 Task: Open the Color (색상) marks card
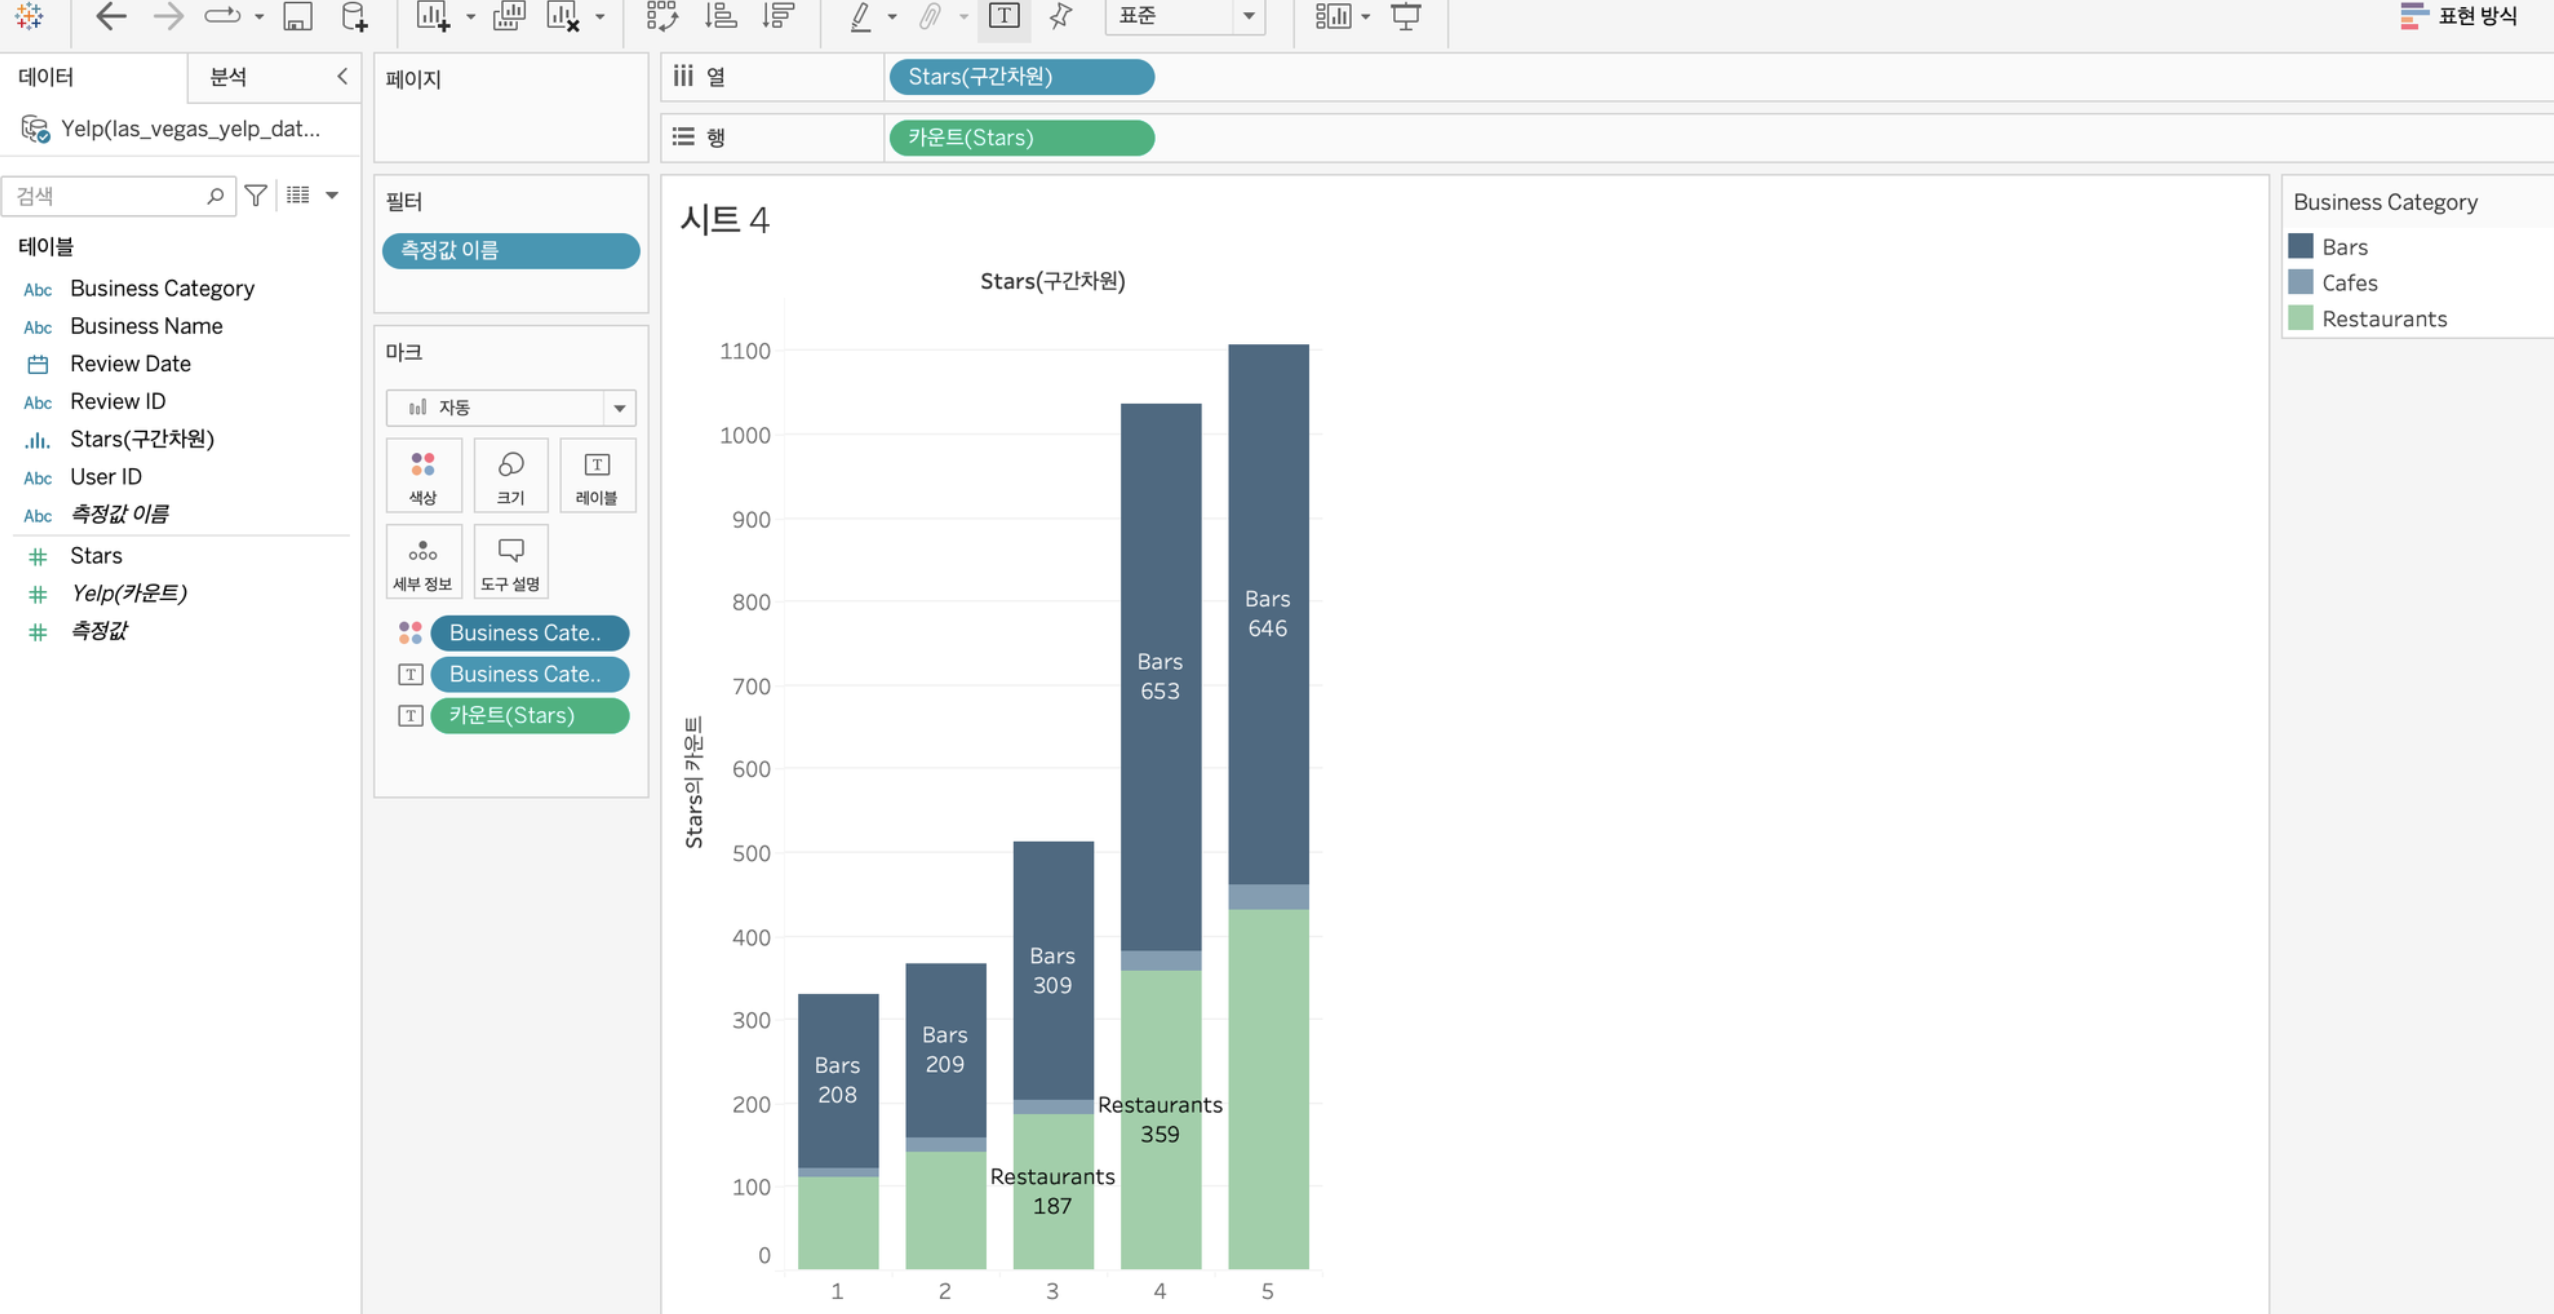tap(423, 476)
